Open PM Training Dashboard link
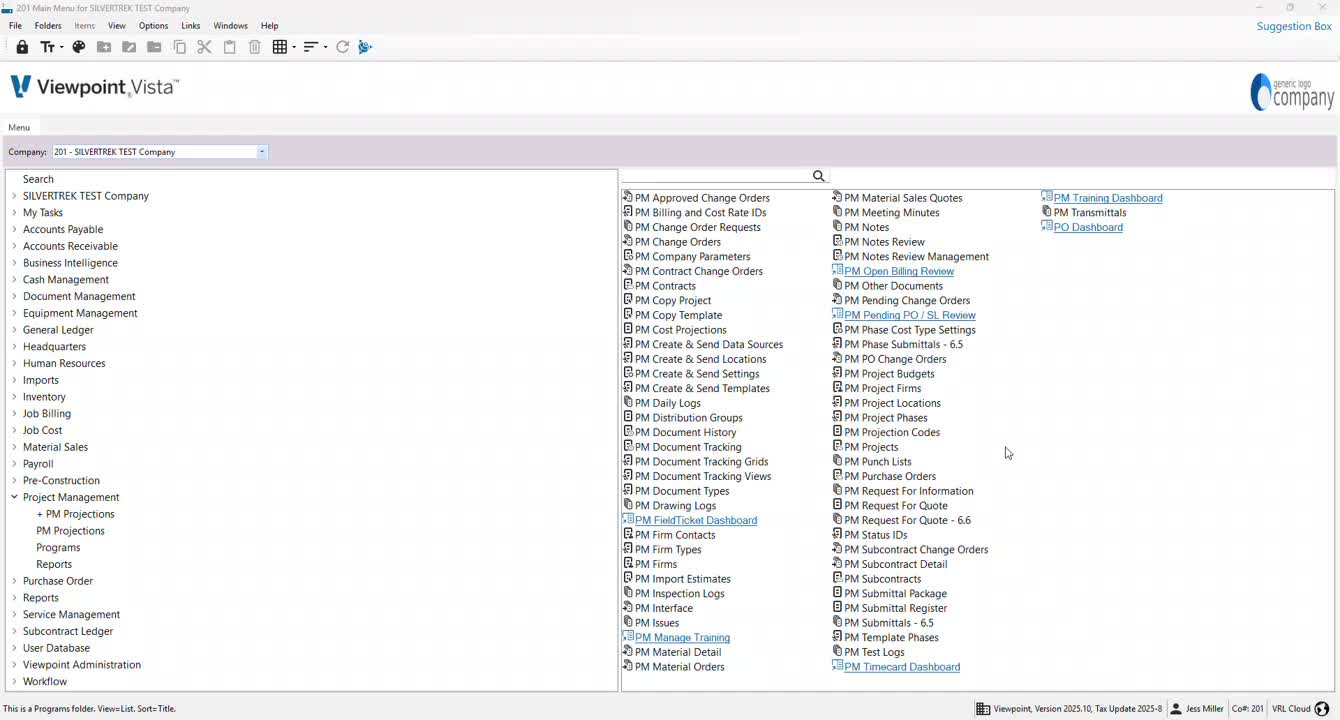1340x720 pixels. (x=1108, y=198)
